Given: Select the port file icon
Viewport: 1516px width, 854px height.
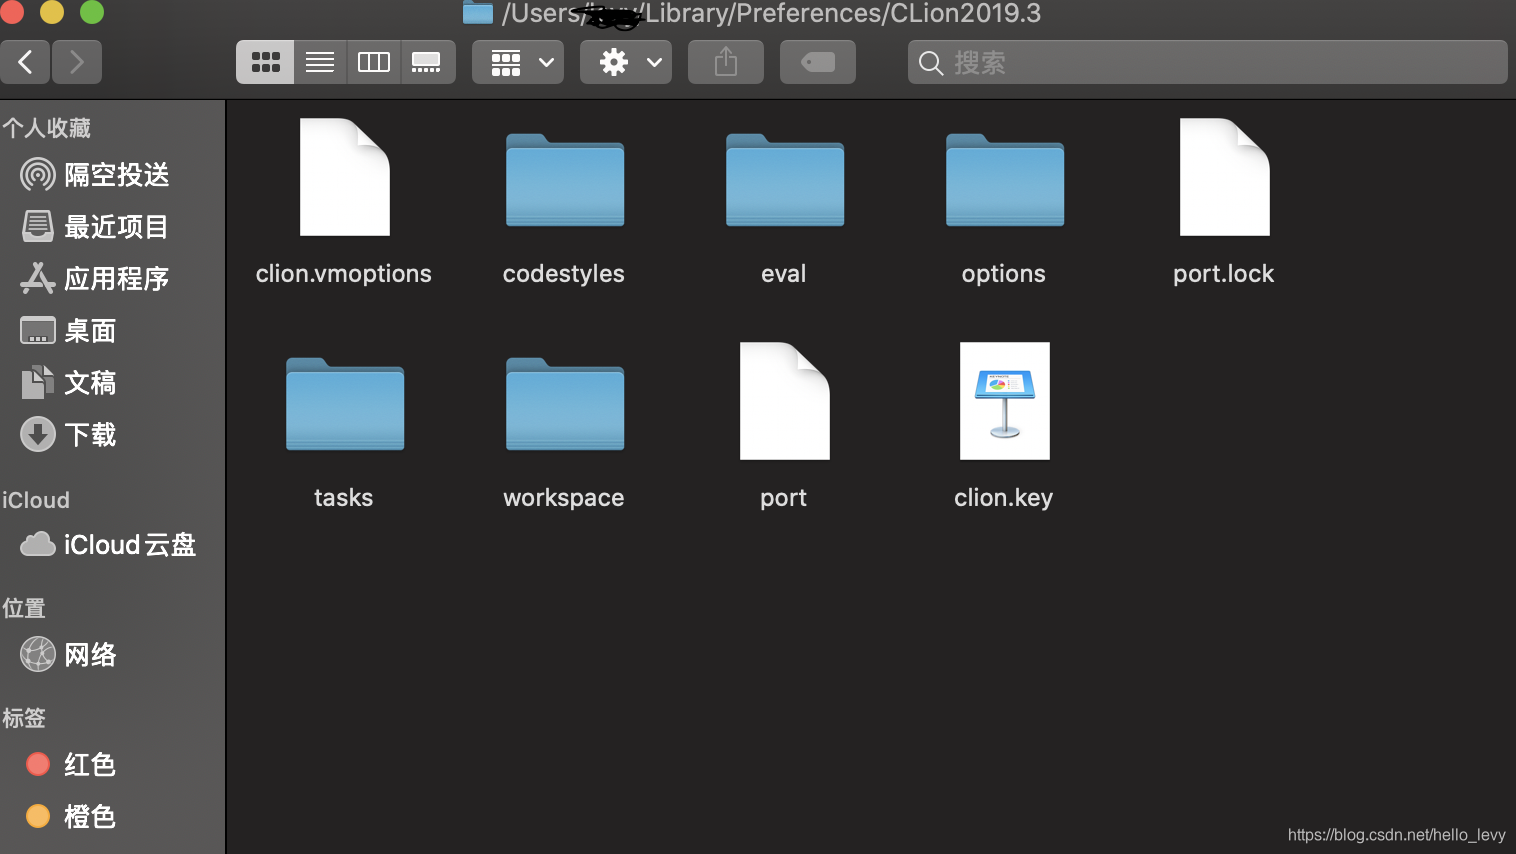Looking at the screenshot, I should point(785,401).
